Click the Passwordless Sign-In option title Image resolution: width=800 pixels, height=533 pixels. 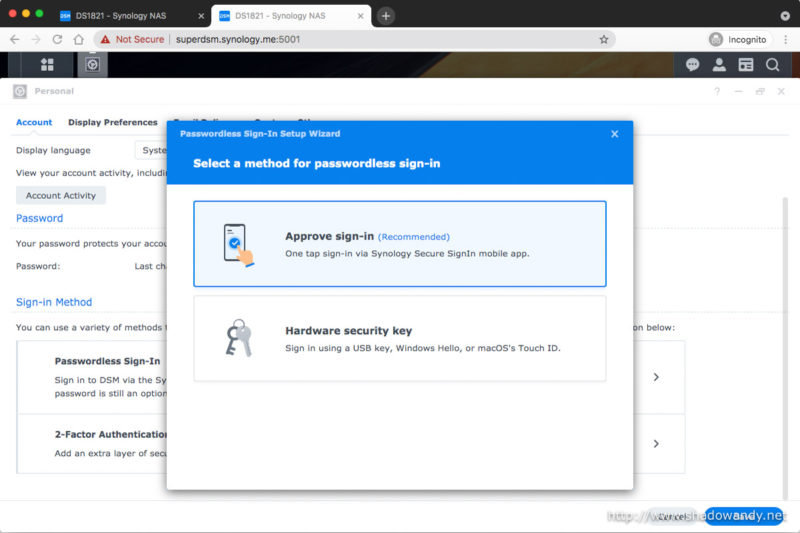(x=107, y=361)
